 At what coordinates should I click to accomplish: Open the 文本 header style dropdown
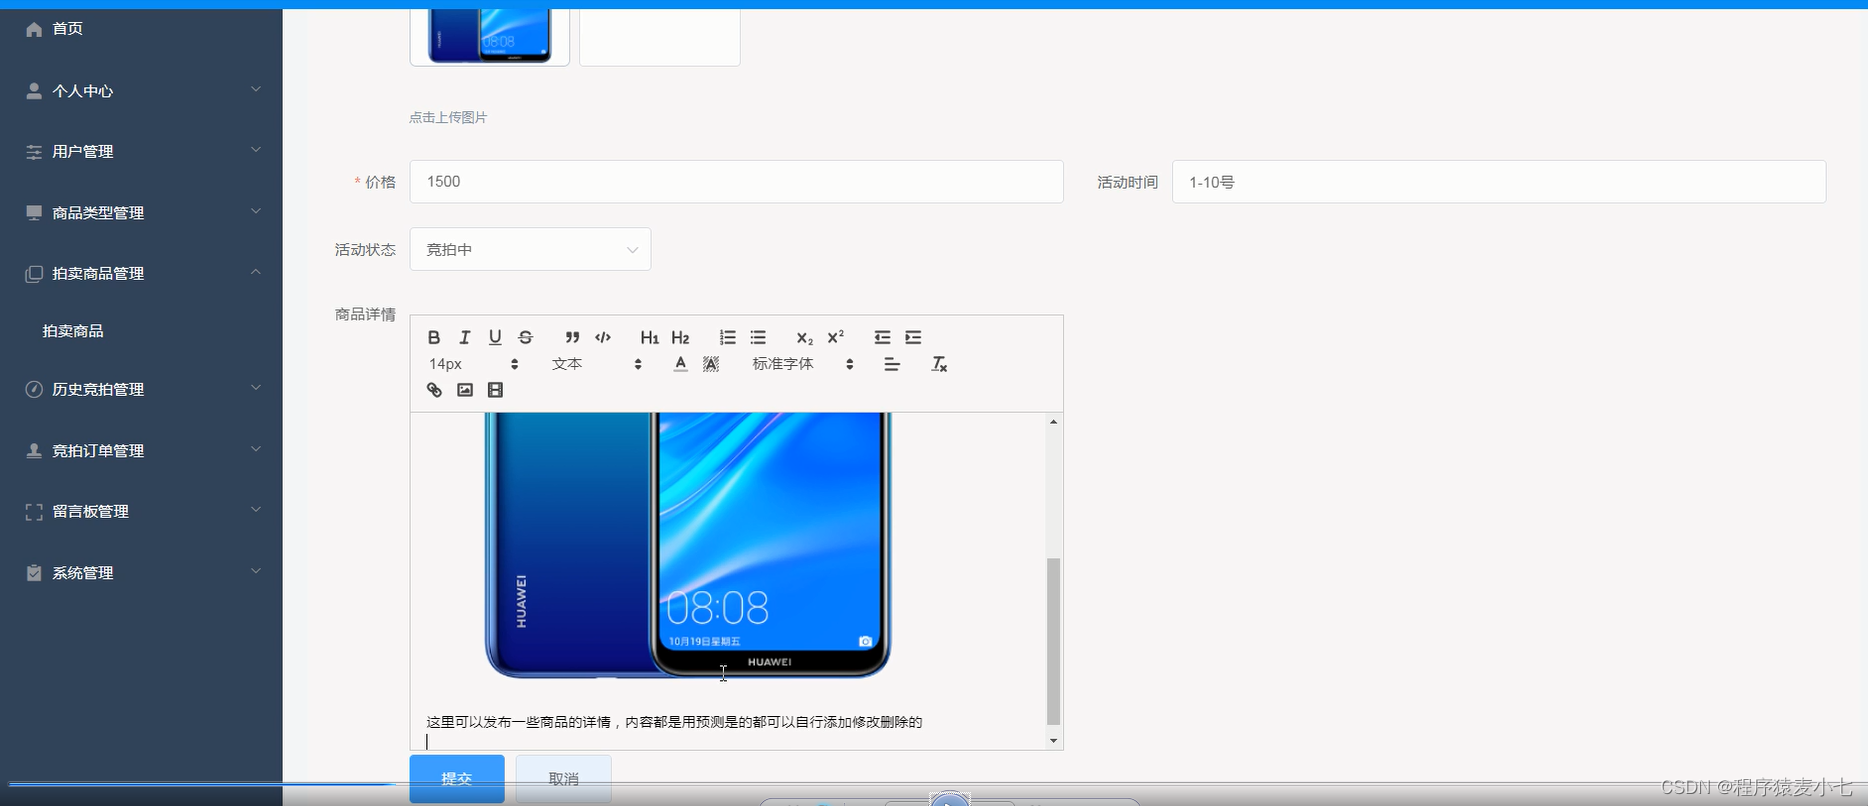596,364
